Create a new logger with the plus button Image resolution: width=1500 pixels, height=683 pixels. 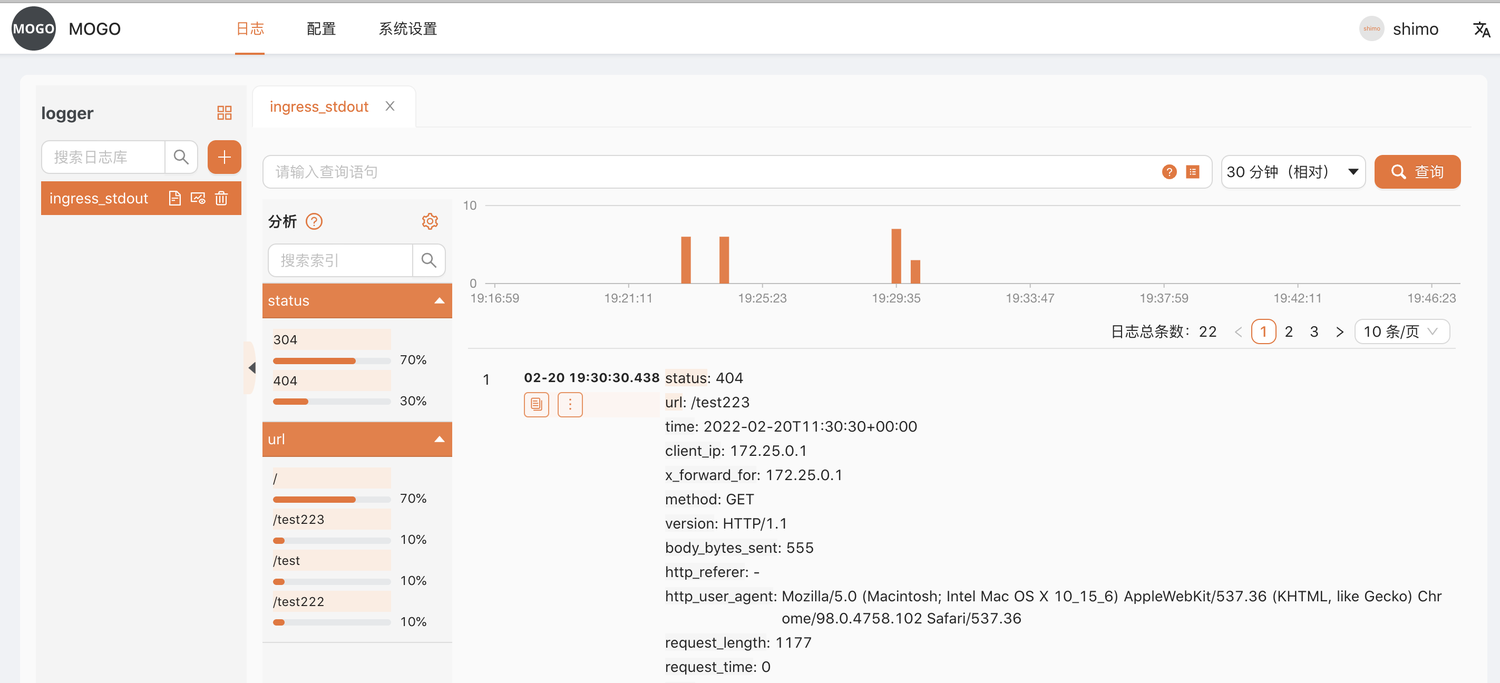pyautogui.click(x=224, y=157)
